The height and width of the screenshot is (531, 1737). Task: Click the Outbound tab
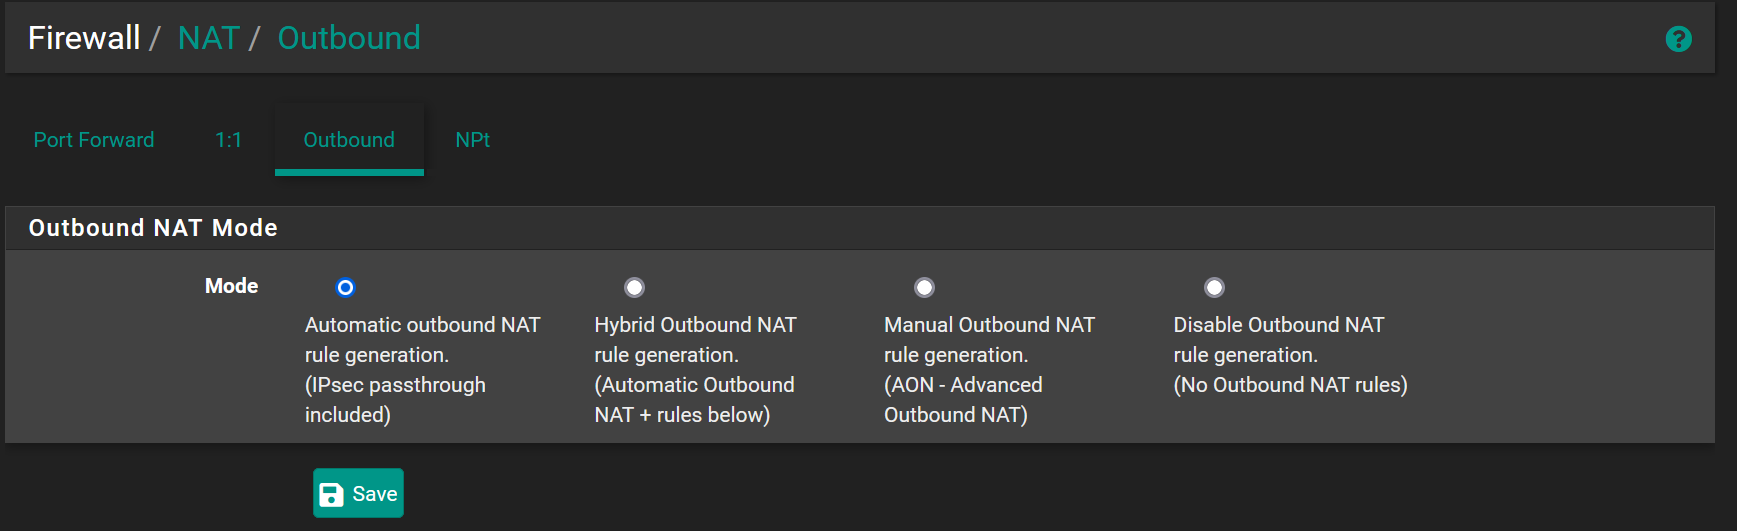click(349, 140)
